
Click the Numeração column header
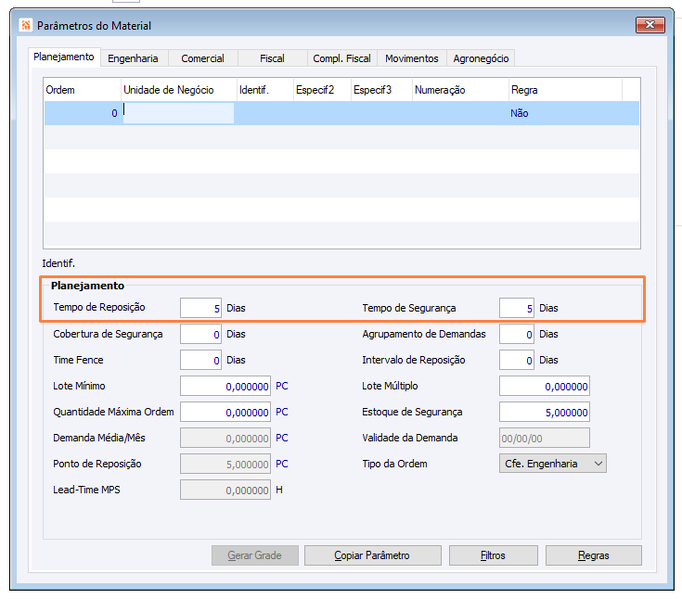pos(460,90)
